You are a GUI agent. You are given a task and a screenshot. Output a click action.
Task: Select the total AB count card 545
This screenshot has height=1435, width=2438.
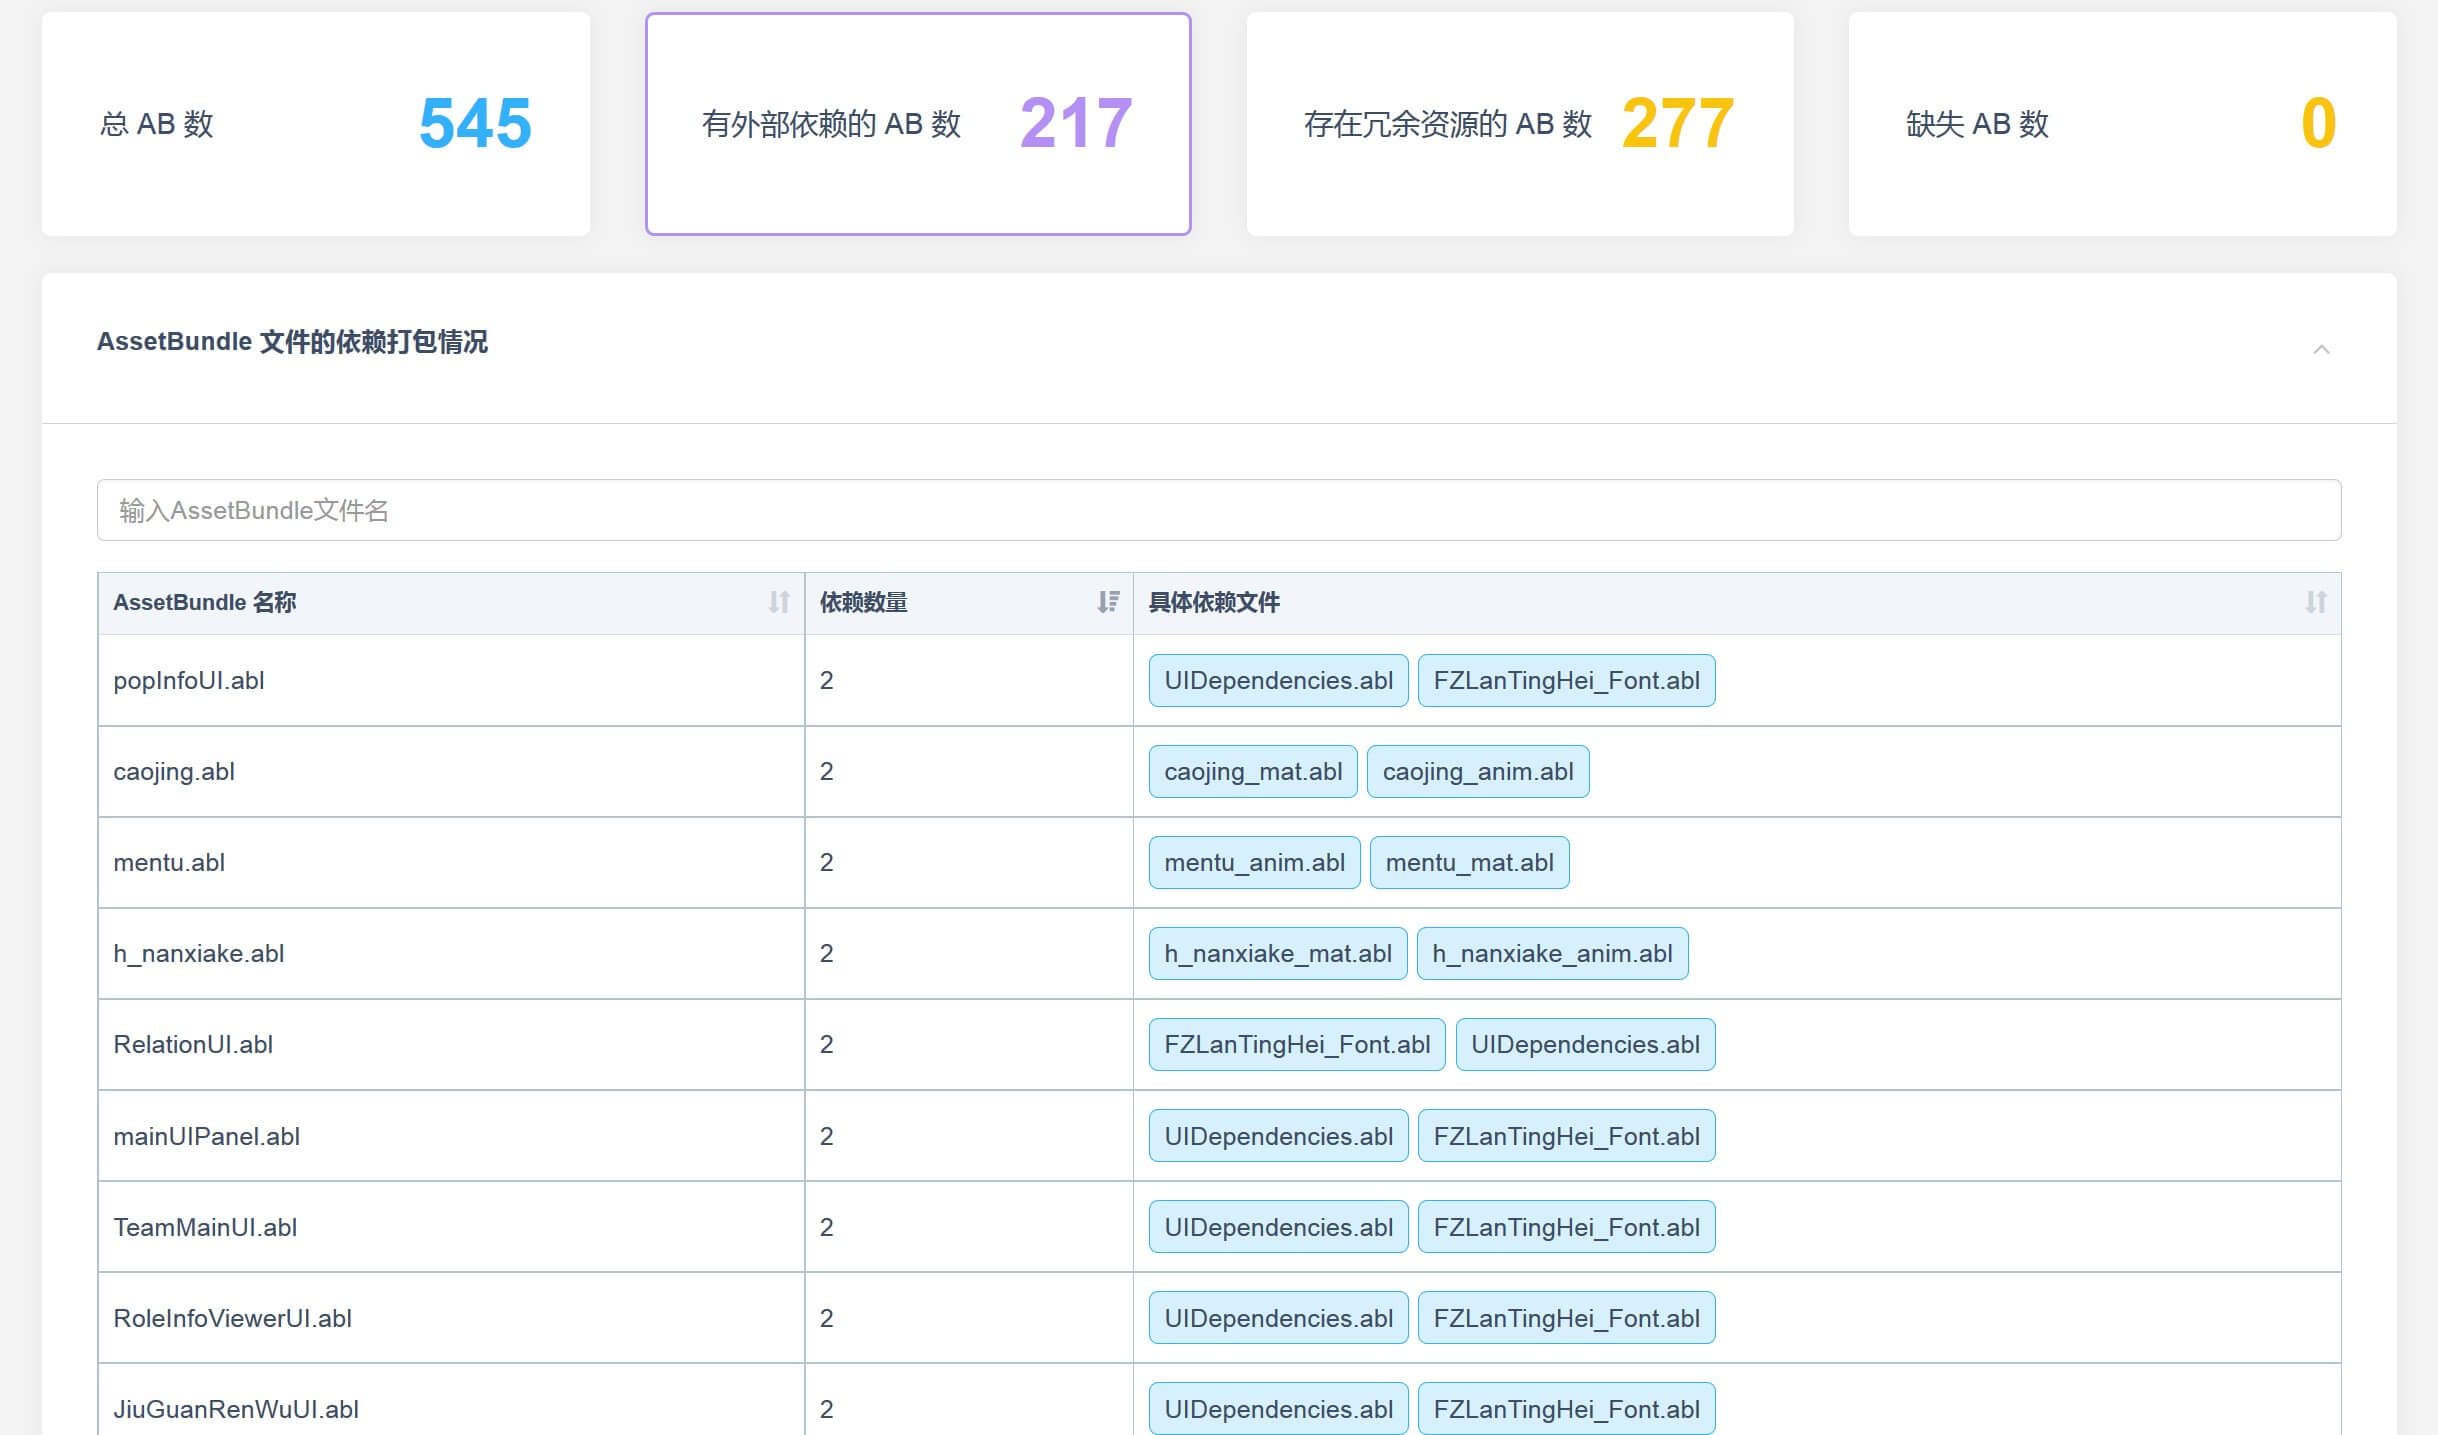pyautogui.click(x=316, y=124)
